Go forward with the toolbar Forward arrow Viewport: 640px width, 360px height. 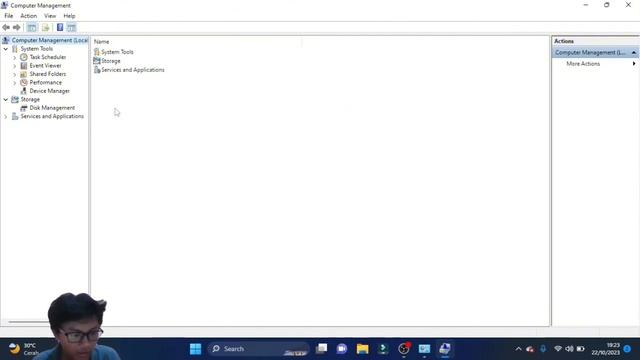[x=16, y=27]
